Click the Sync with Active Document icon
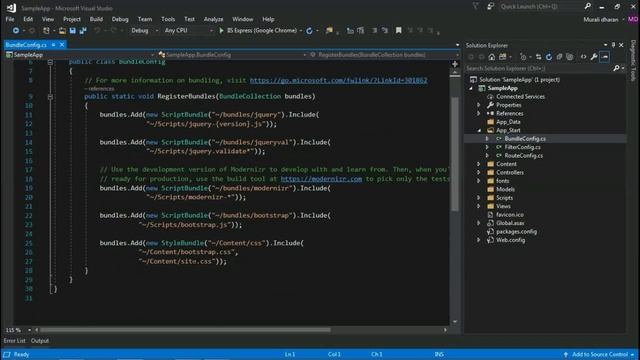 click(x=538, y=57)
